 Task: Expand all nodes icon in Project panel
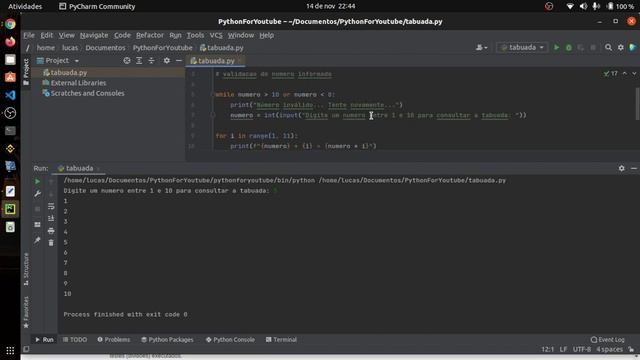pyautogui.click(x=139, y=61)
